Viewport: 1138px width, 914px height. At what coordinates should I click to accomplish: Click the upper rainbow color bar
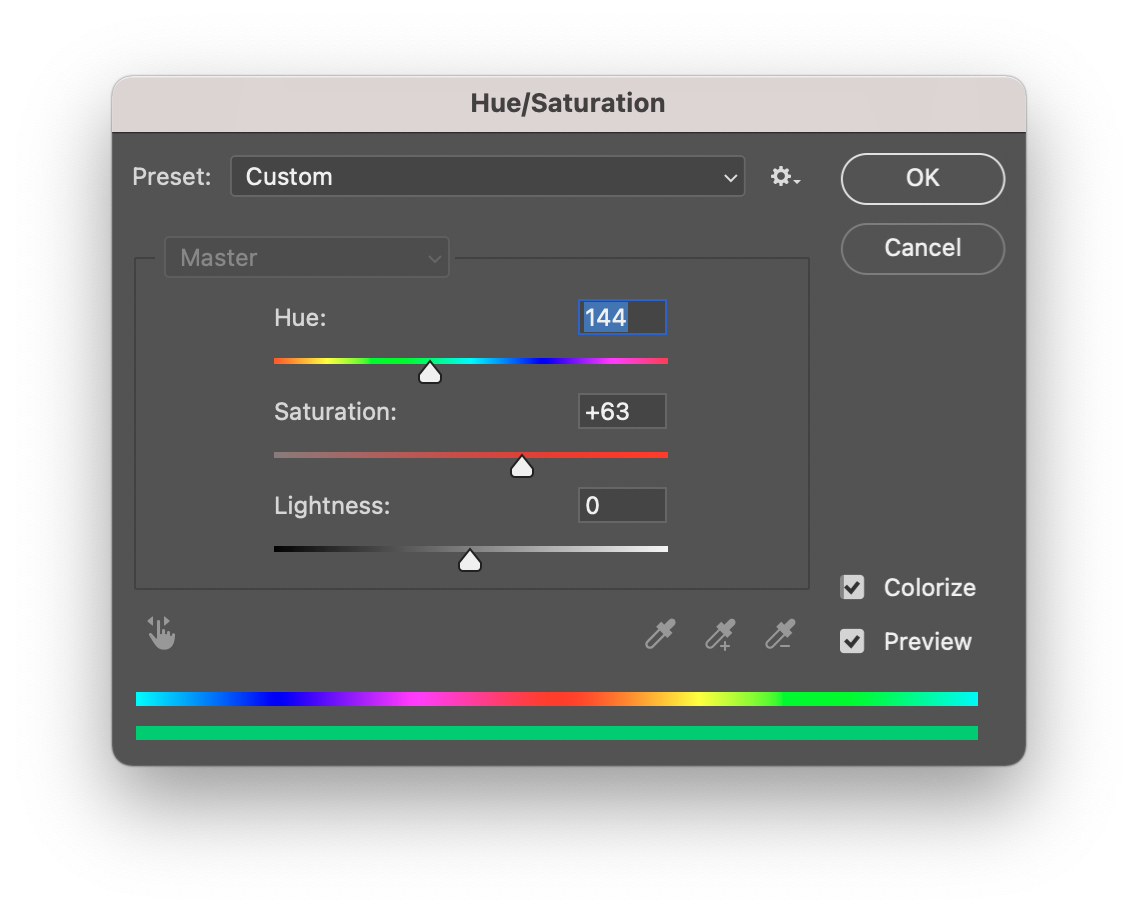click(557, 699)
